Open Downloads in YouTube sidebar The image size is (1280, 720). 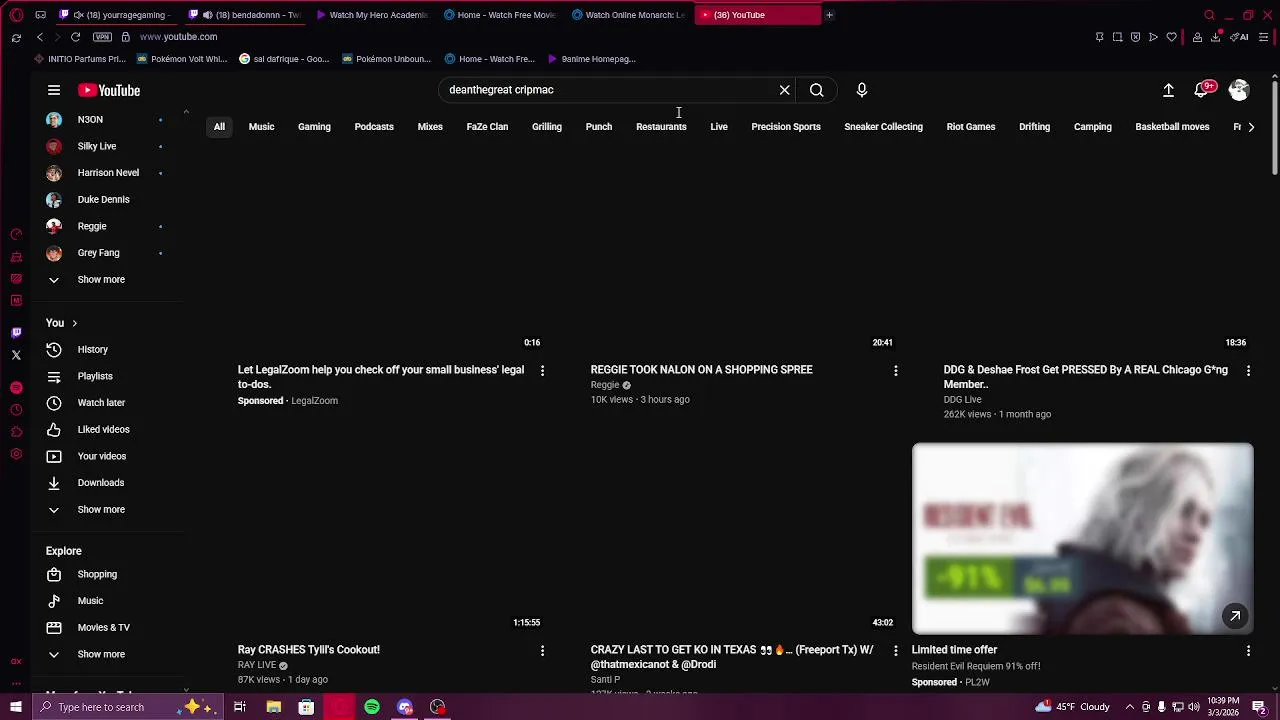pos(104,483)
